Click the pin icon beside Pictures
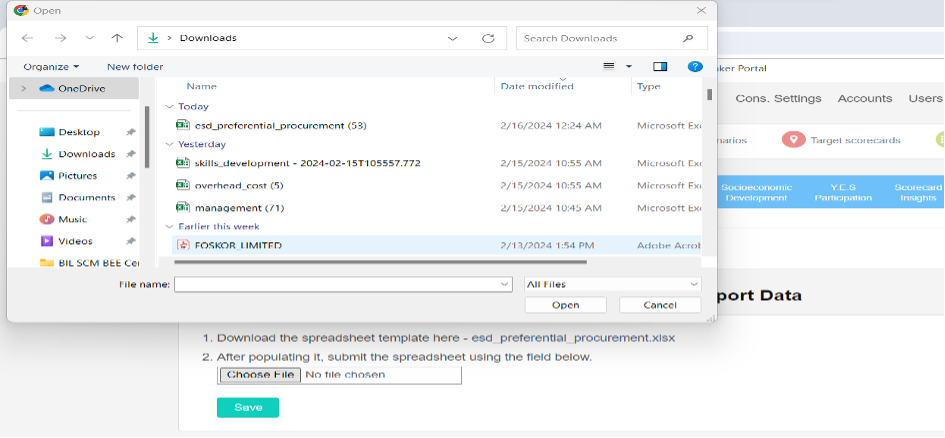 [130, 176]
